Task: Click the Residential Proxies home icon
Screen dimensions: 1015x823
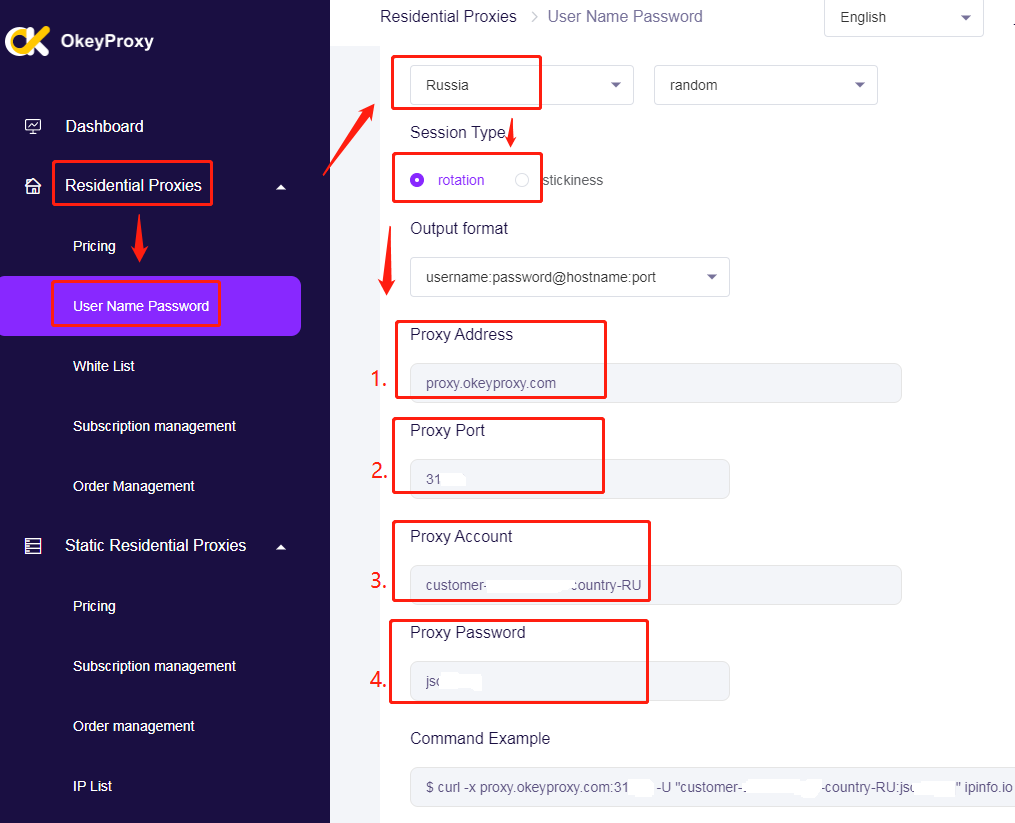Action: [x=33, y=186]
